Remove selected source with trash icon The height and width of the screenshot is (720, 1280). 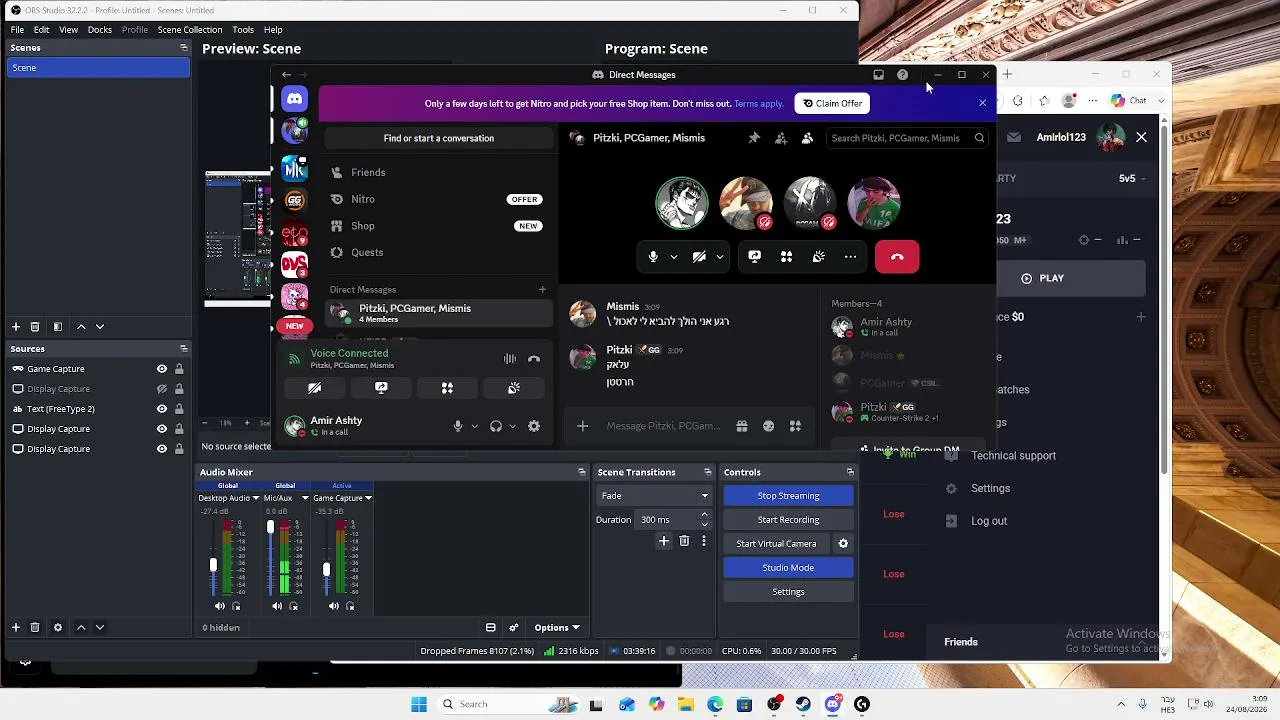point(35,627)
